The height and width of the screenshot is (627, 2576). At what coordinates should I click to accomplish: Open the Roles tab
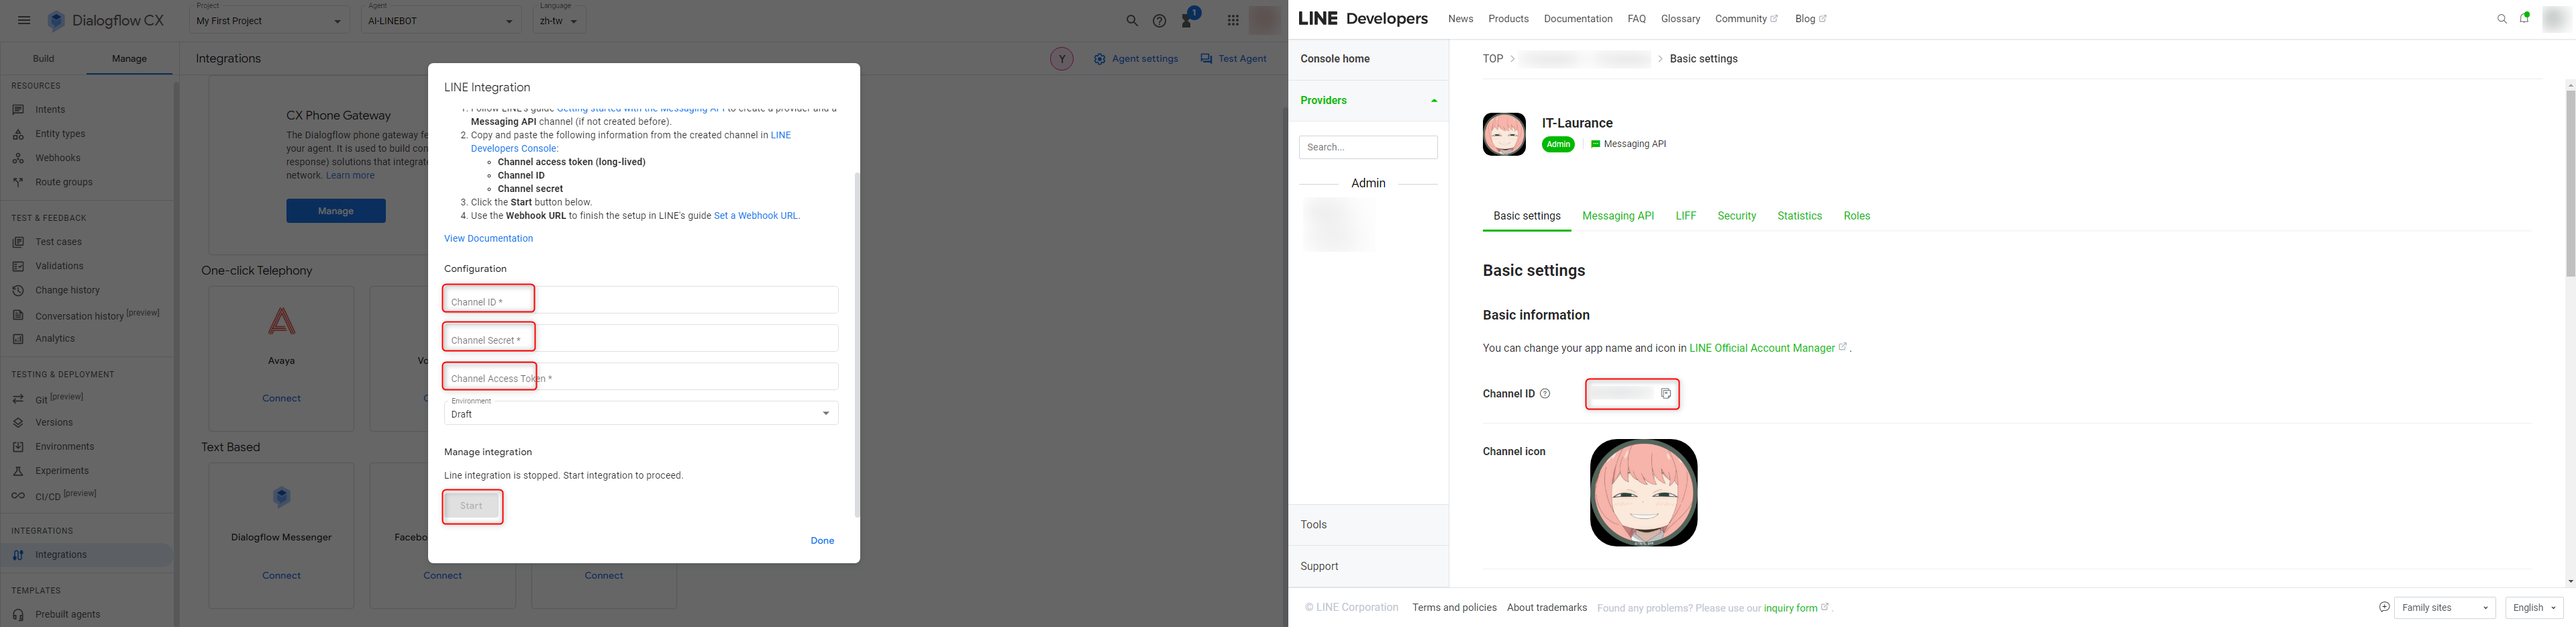(1857, 216)
